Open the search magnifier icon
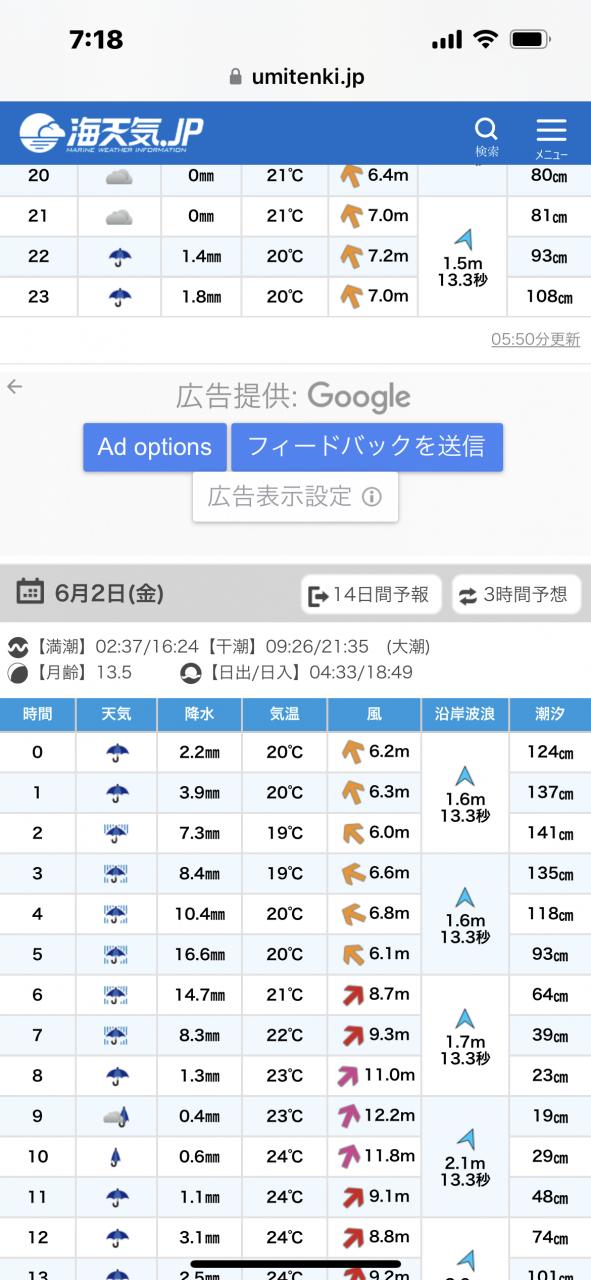 [486, 130]
